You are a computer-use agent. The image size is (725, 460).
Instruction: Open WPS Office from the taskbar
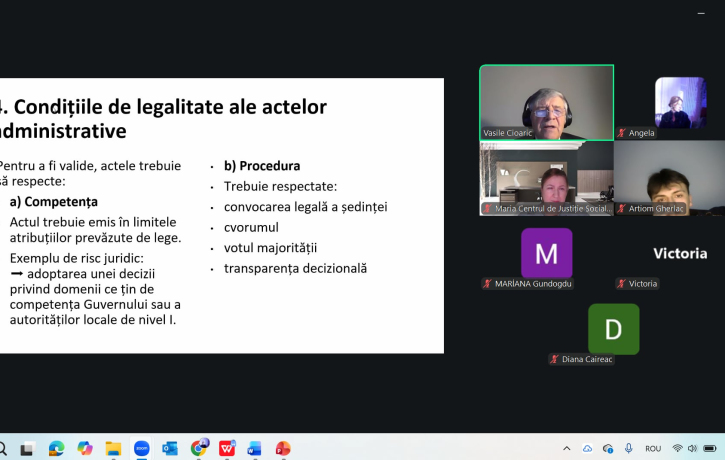click(227, 448)
